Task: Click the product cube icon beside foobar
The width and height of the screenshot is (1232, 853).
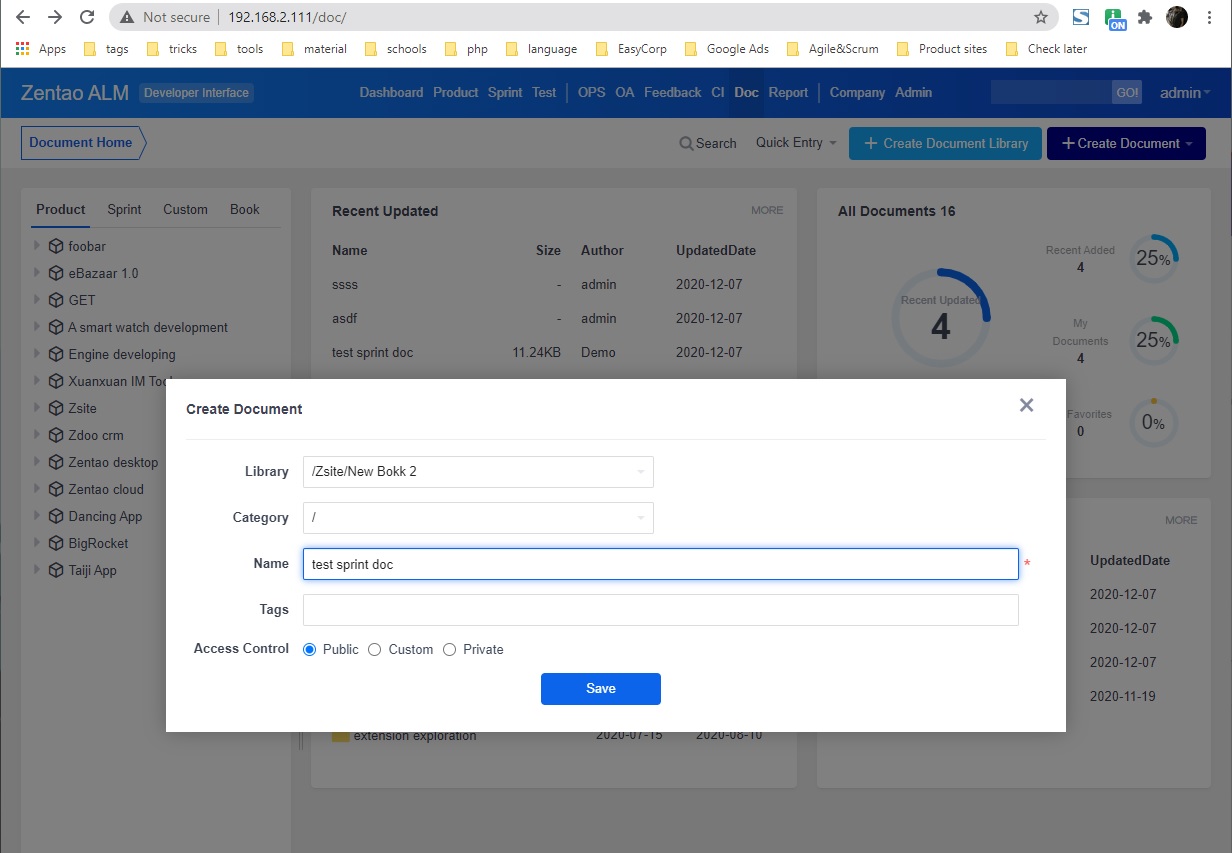Action: (x=56, y=246)
